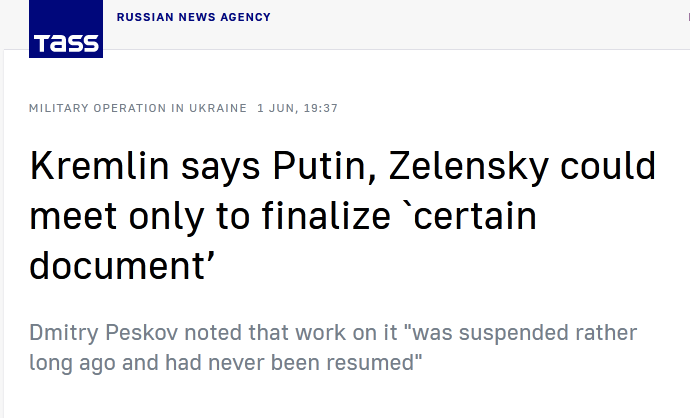The image size is (690, 418).
Task: Open the Russian News Agency header link
Action: coord(194,17)
